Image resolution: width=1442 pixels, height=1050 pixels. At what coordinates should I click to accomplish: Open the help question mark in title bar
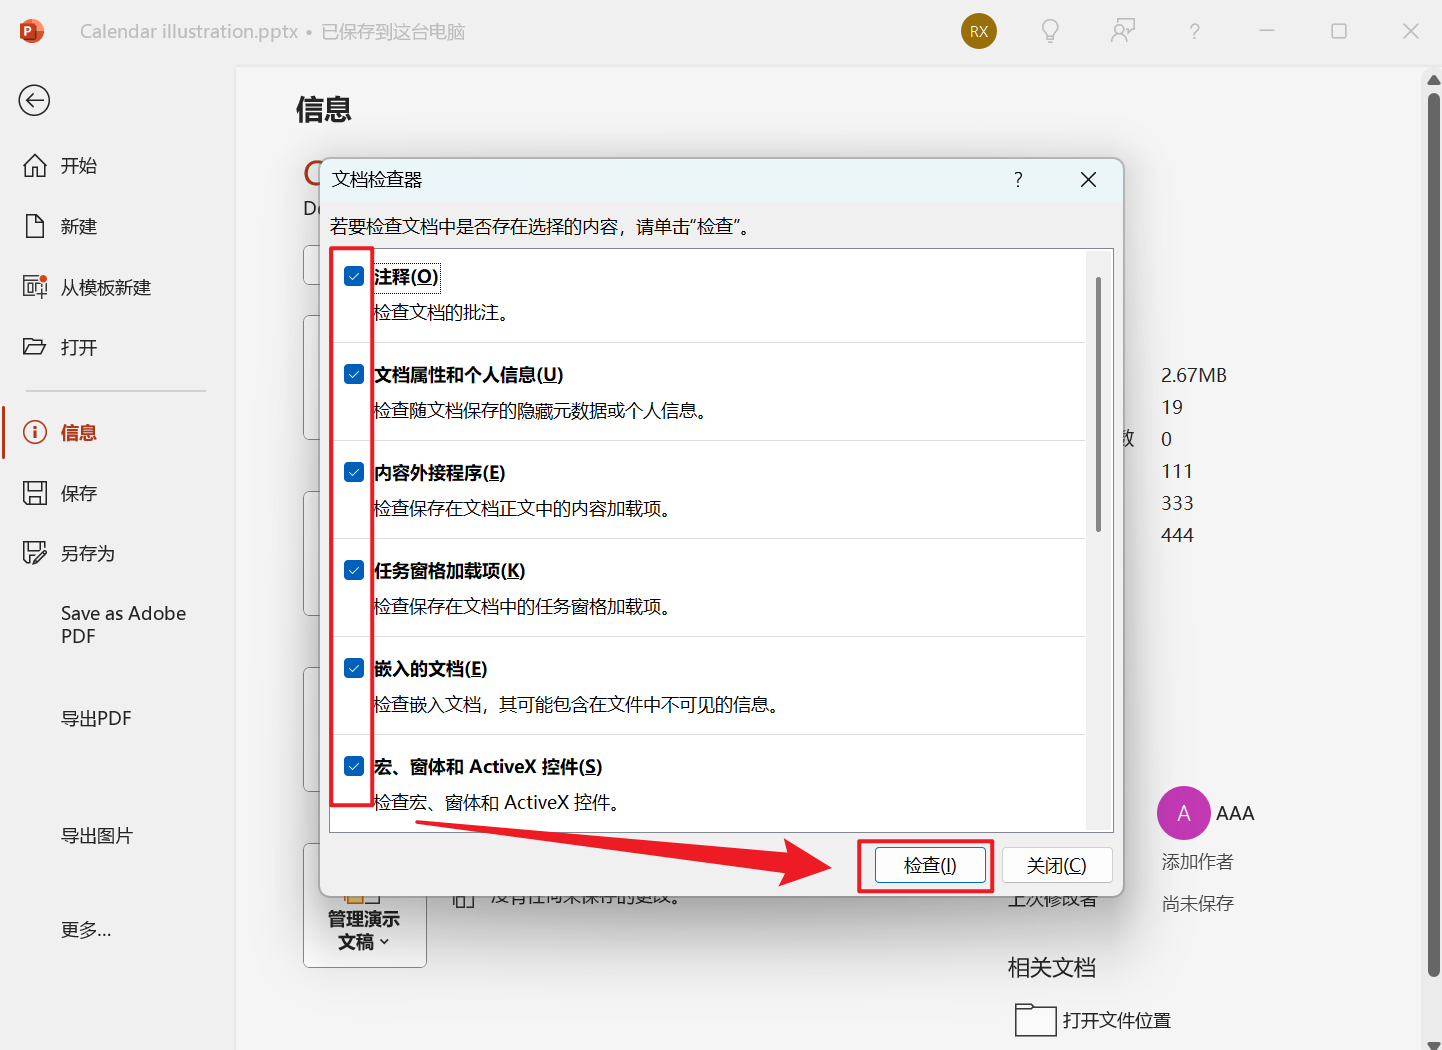pos(1195,31)
